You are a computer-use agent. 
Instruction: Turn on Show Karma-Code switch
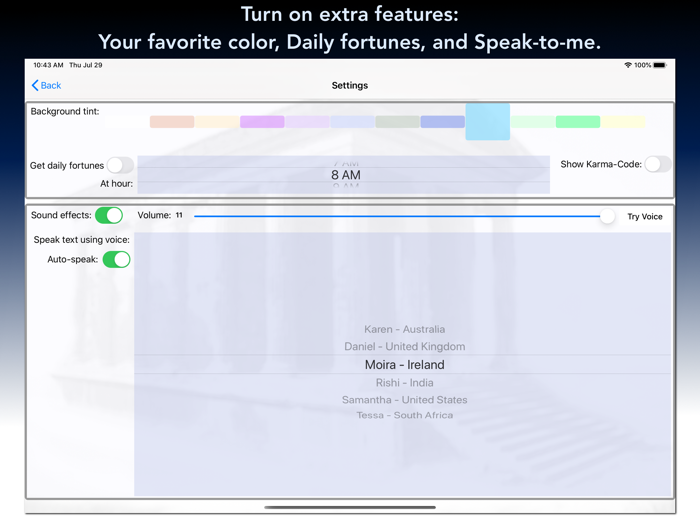658,164
